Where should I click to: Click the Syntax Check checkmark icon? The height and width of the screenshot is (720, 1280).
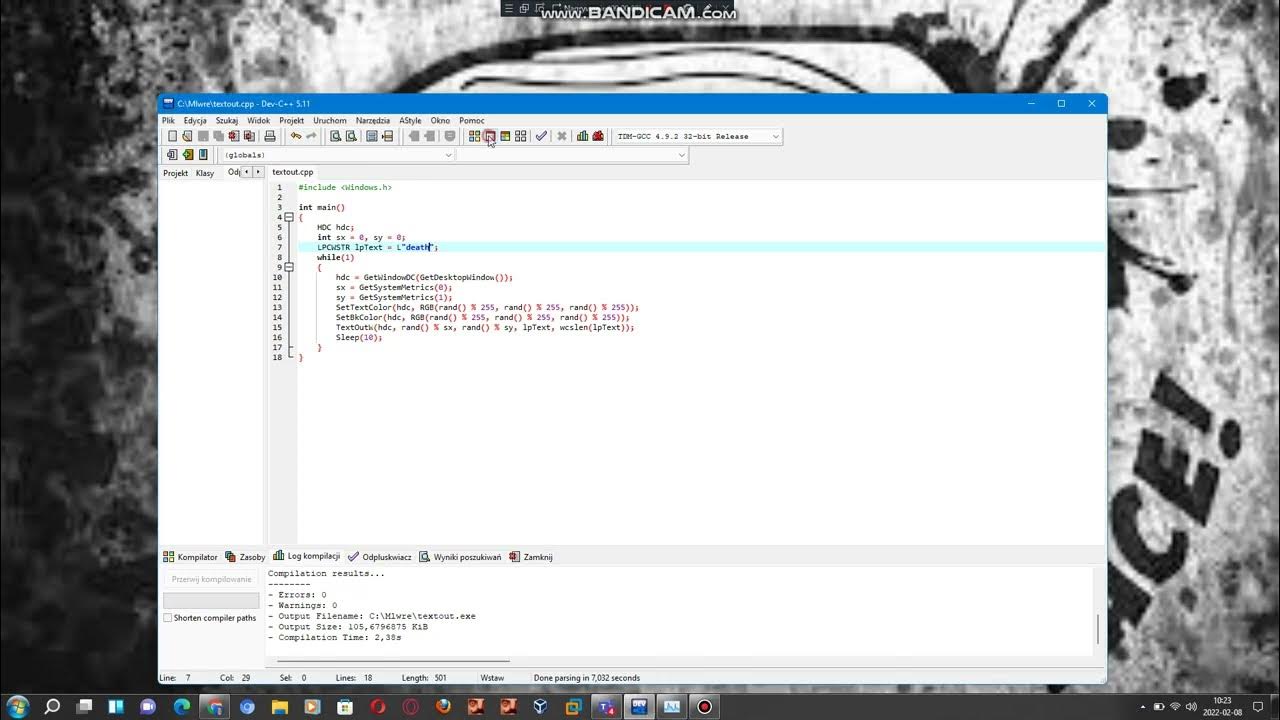tap(541, 136)
